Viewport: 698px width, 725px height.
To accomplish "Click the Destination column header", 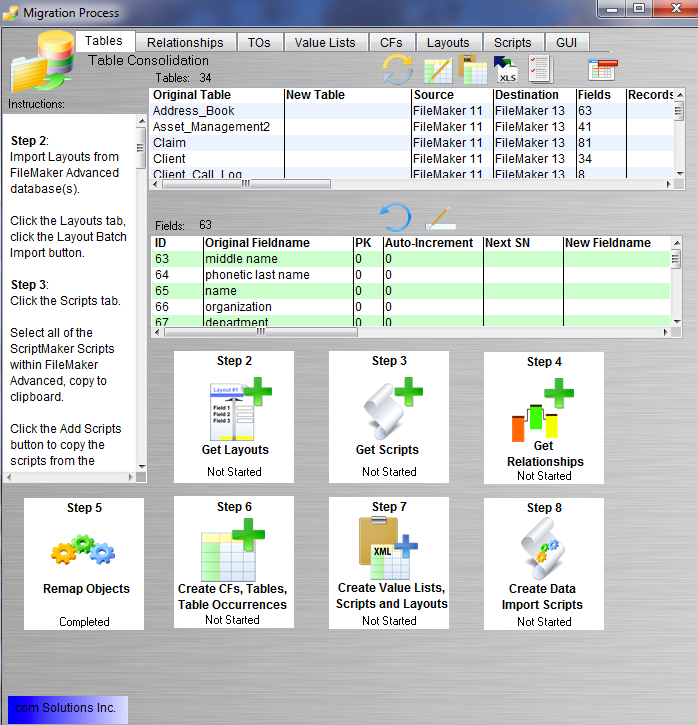I will (534, 95).
